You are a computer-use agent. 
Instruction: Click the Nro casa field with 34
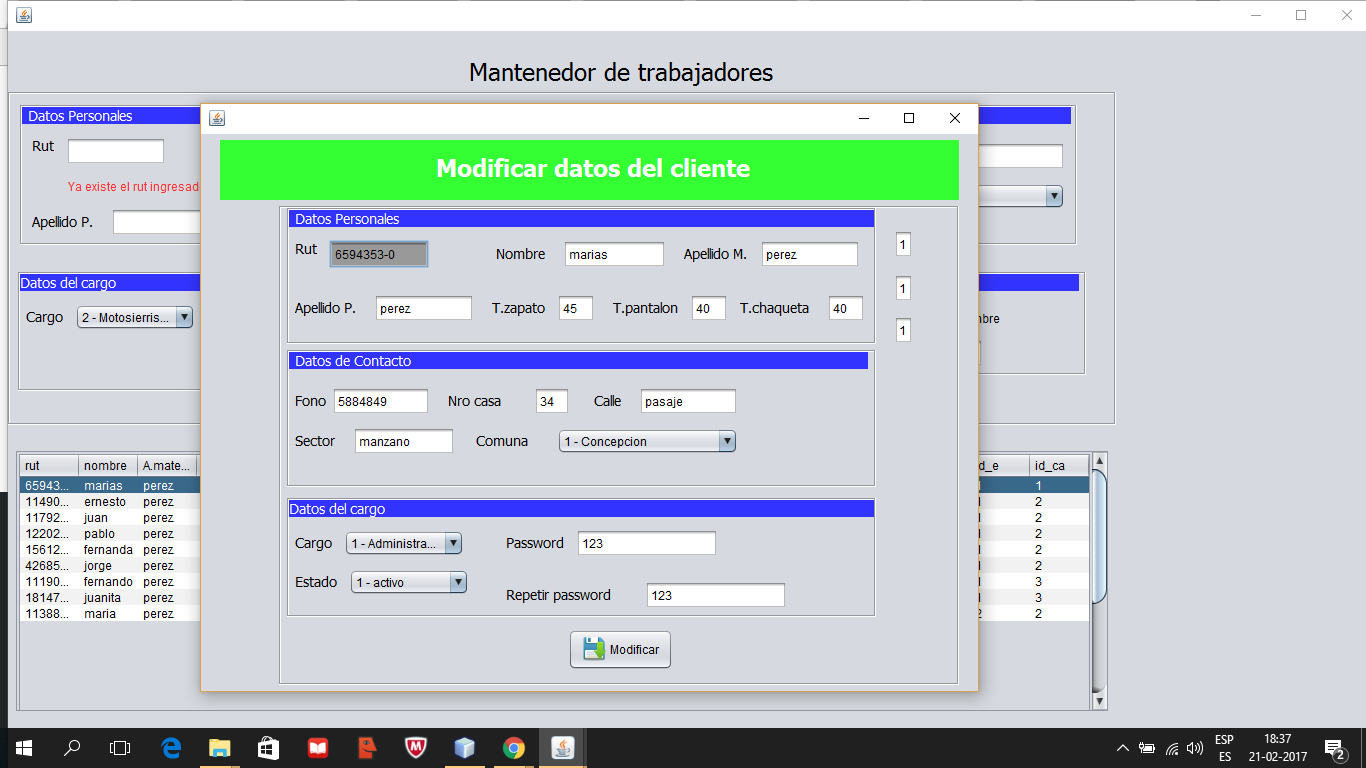[x=552, y=401]
